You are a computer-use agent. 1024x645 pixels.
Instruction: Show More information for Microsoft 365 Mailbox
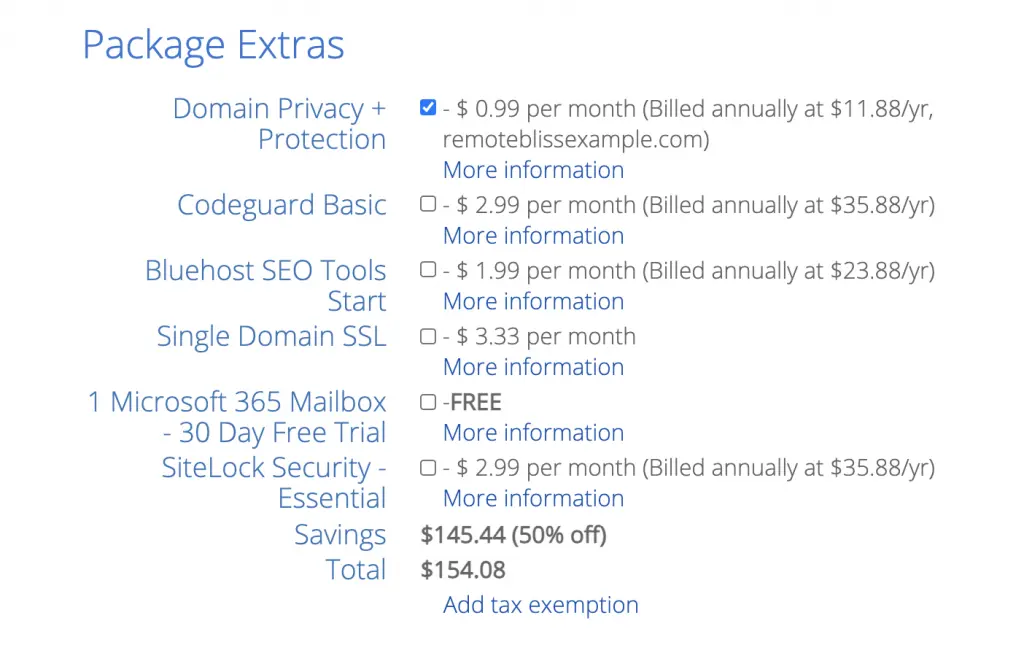point(533,433)
